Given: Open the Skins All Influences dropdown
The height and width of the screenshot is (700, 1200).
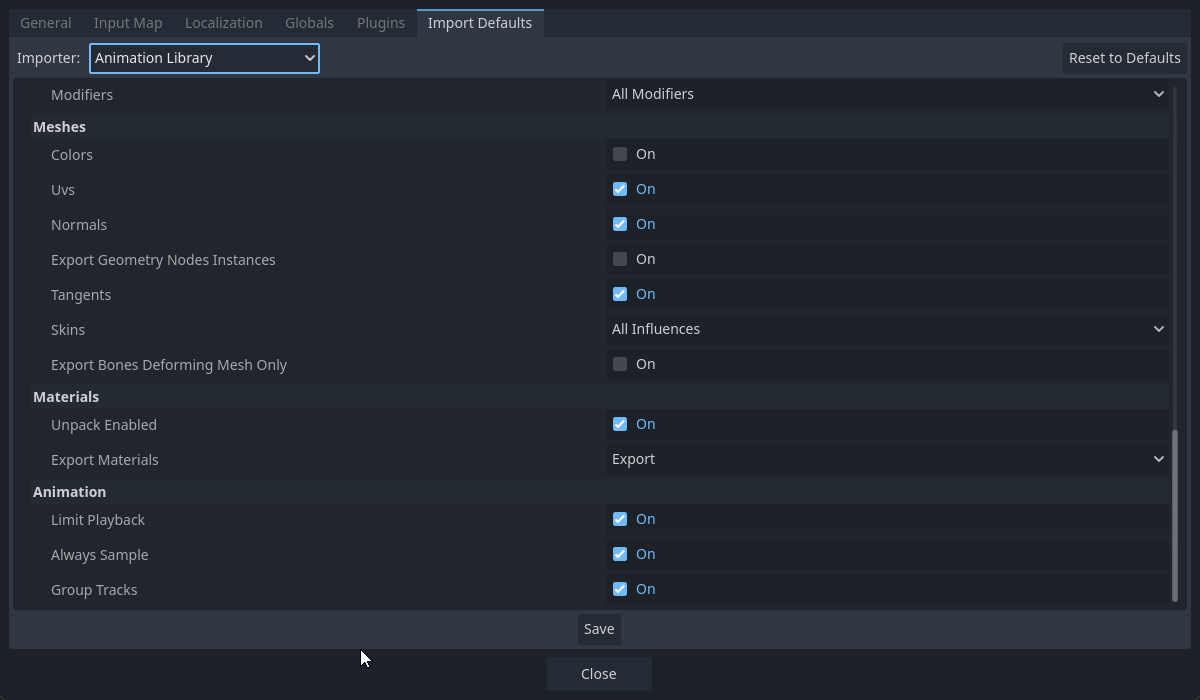Looking at the screenshot, I should coord(887,329).
